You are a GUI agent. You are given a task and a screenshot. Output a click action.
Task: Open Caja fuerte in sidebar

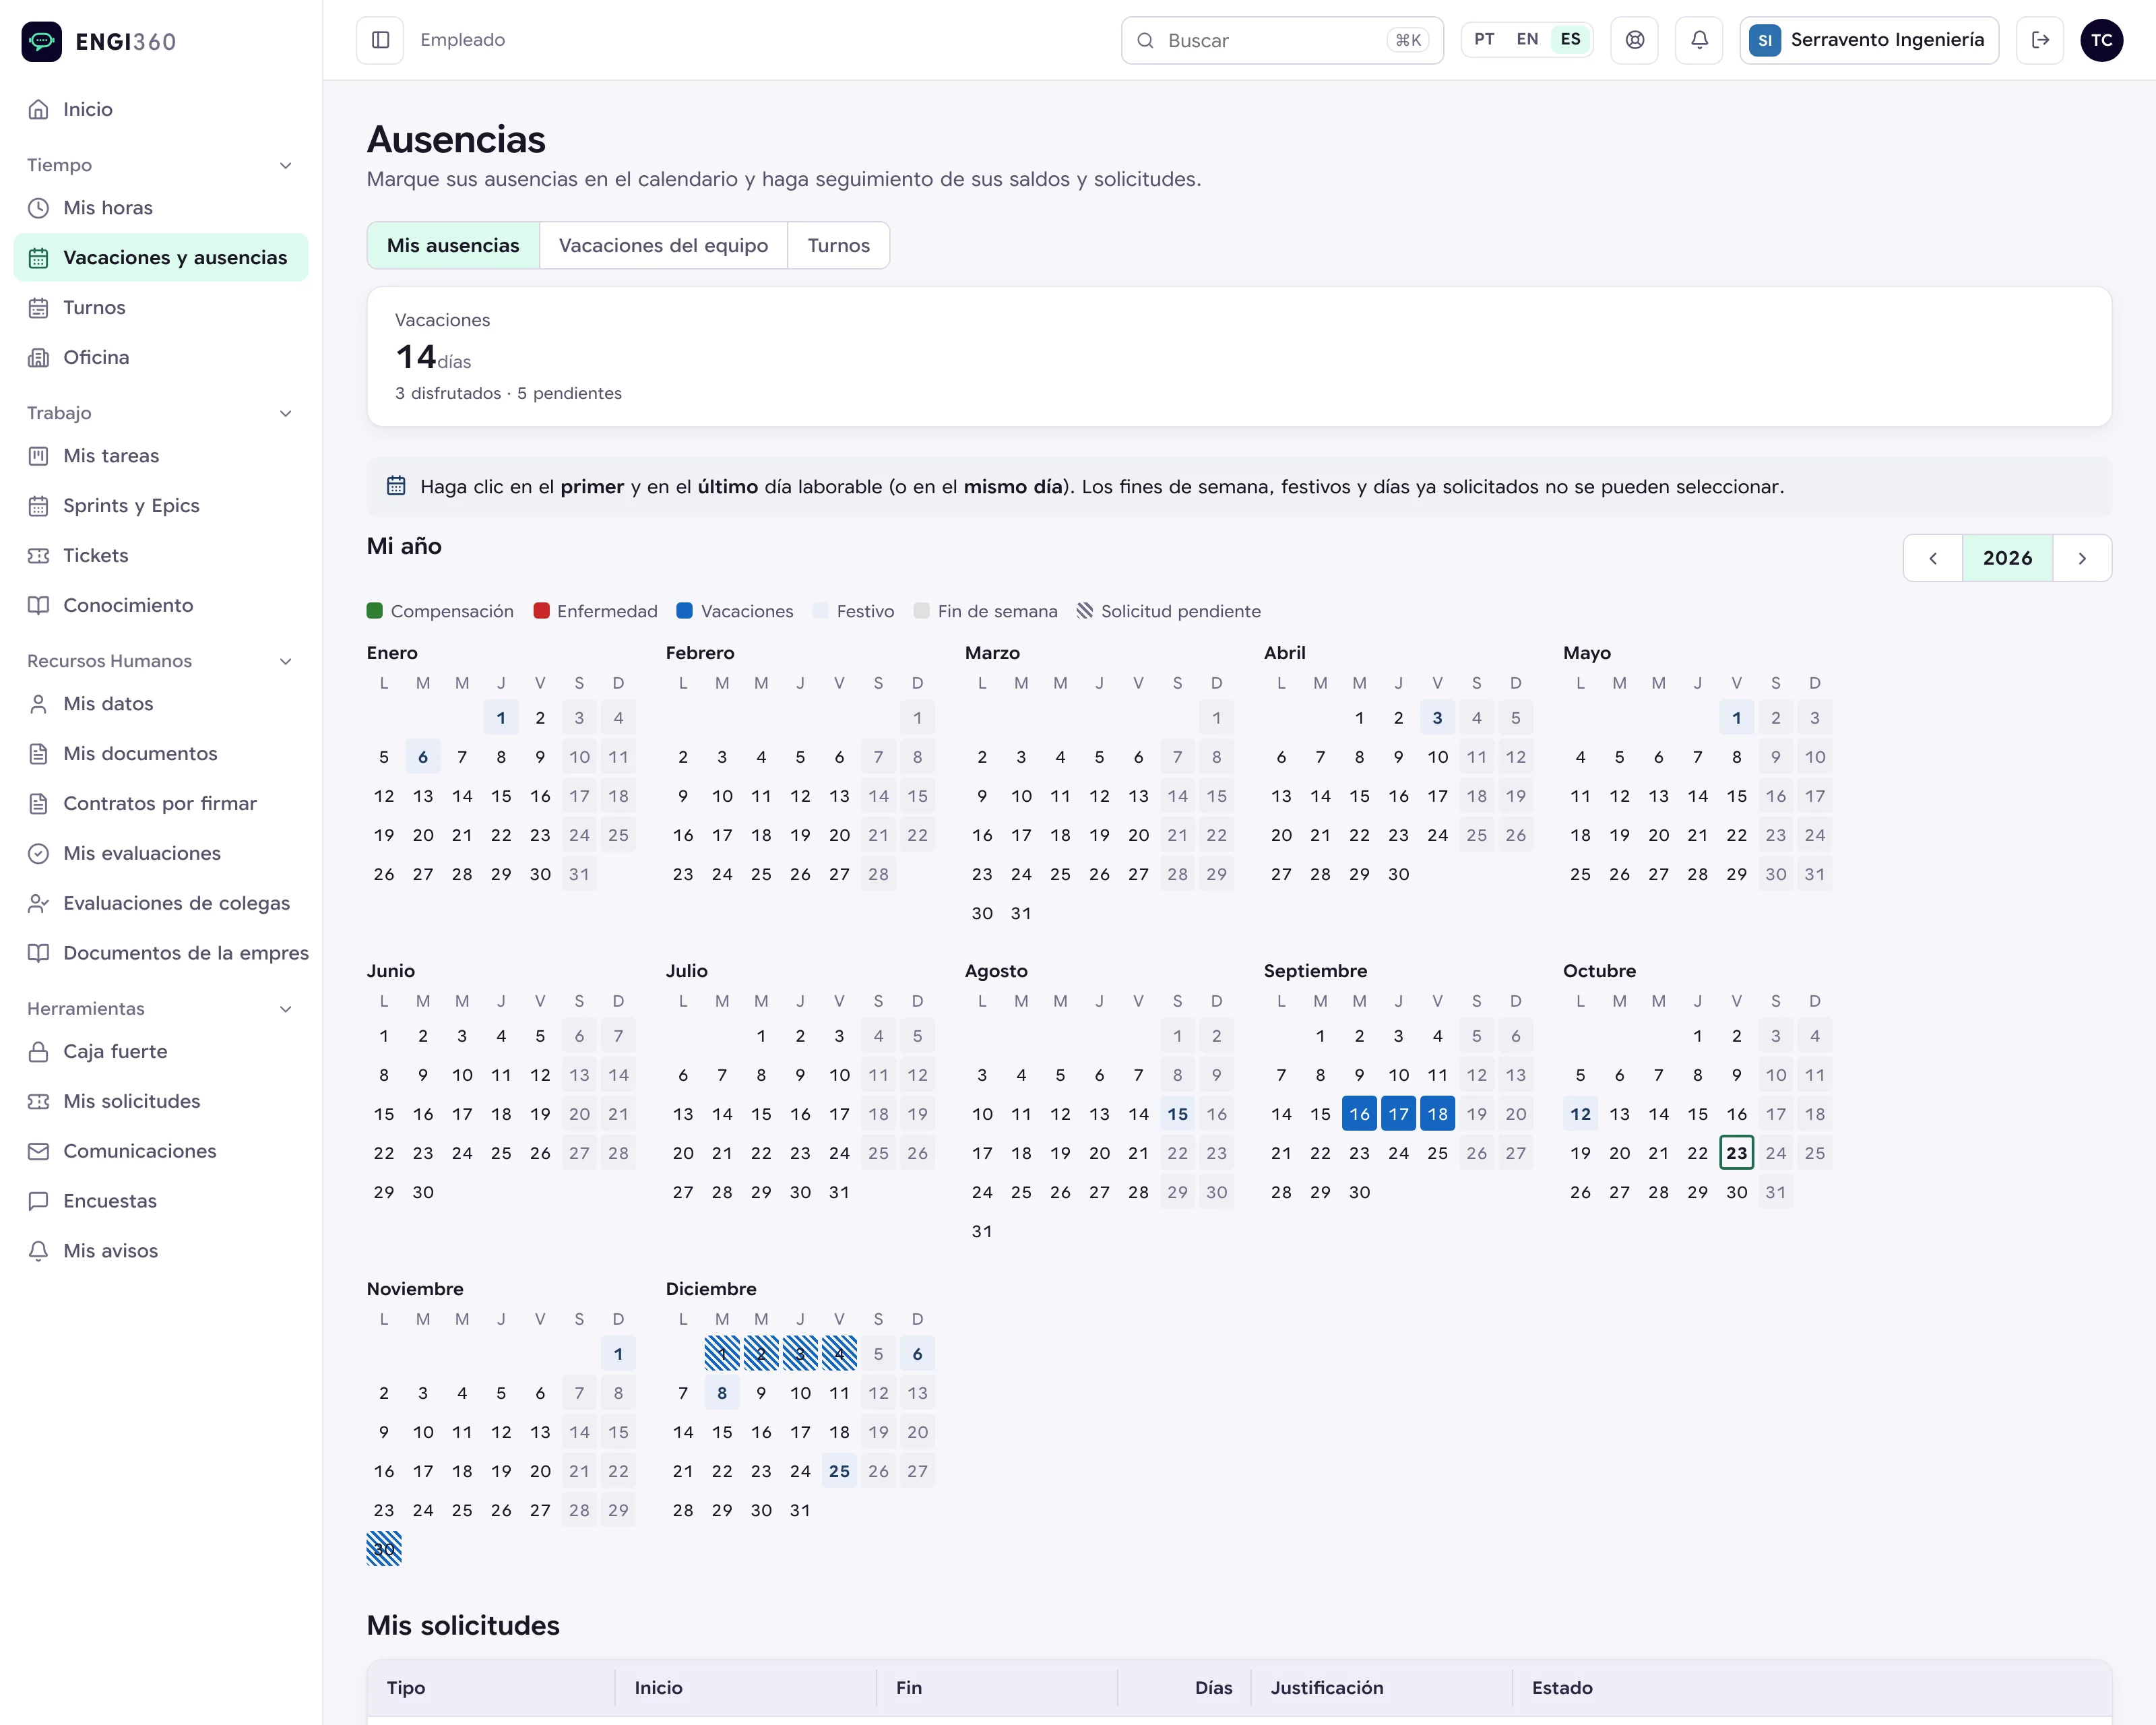pos(161,1051)
